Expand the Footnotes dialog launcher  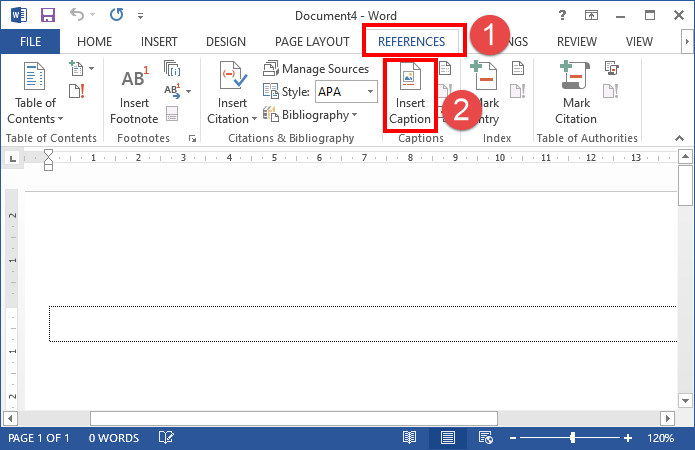192,138
